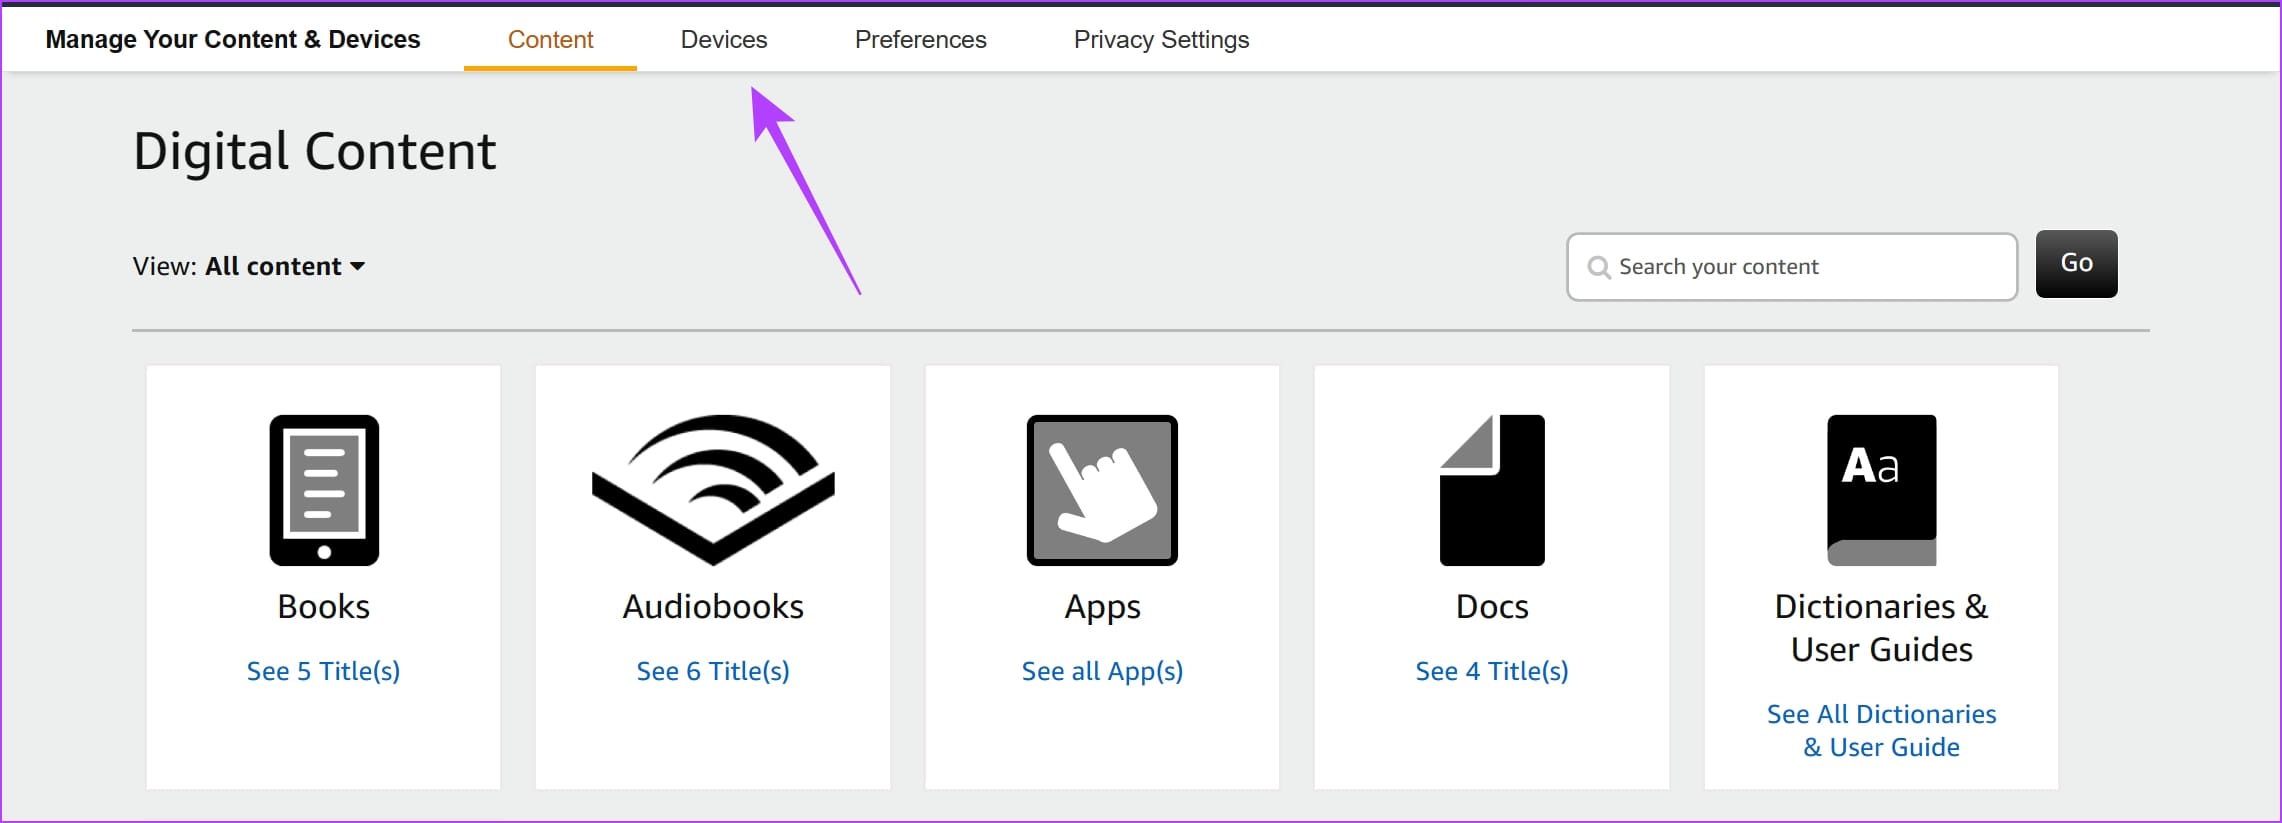Open the Privacy Settings tab

[x=1161, y=39]
